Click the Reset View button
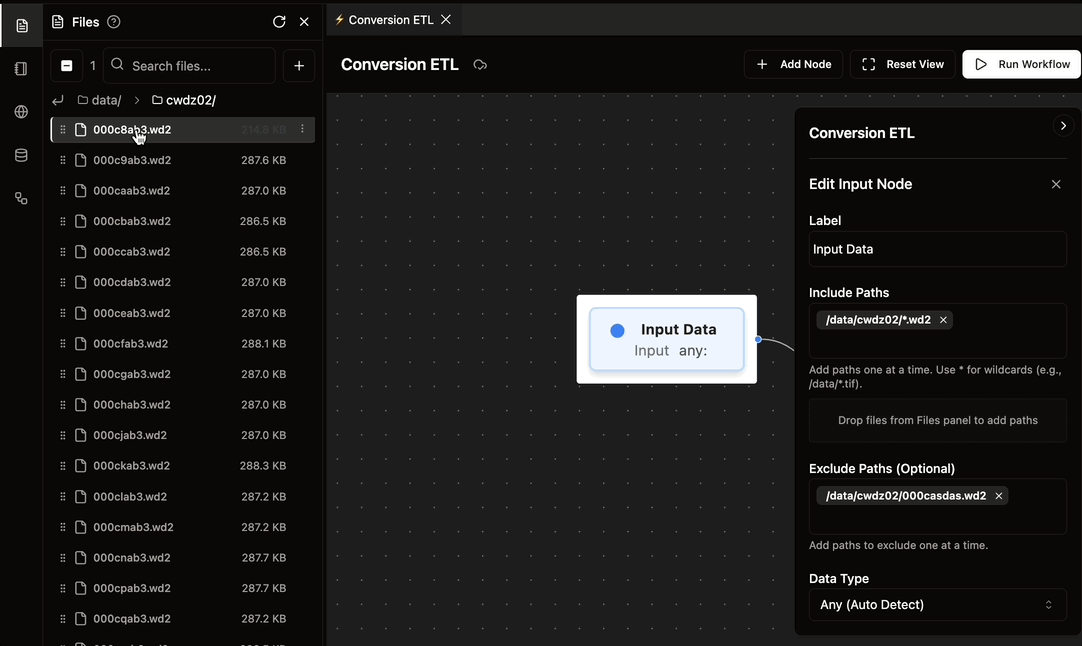This screenshot has width=1082, height=646. pyautogui.click(x=902, y=64)
